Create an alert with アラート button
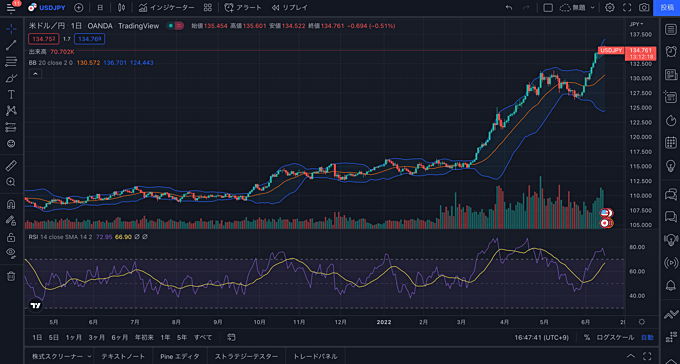The width and height of the screenshot is (680, 364). coord(243,7)
